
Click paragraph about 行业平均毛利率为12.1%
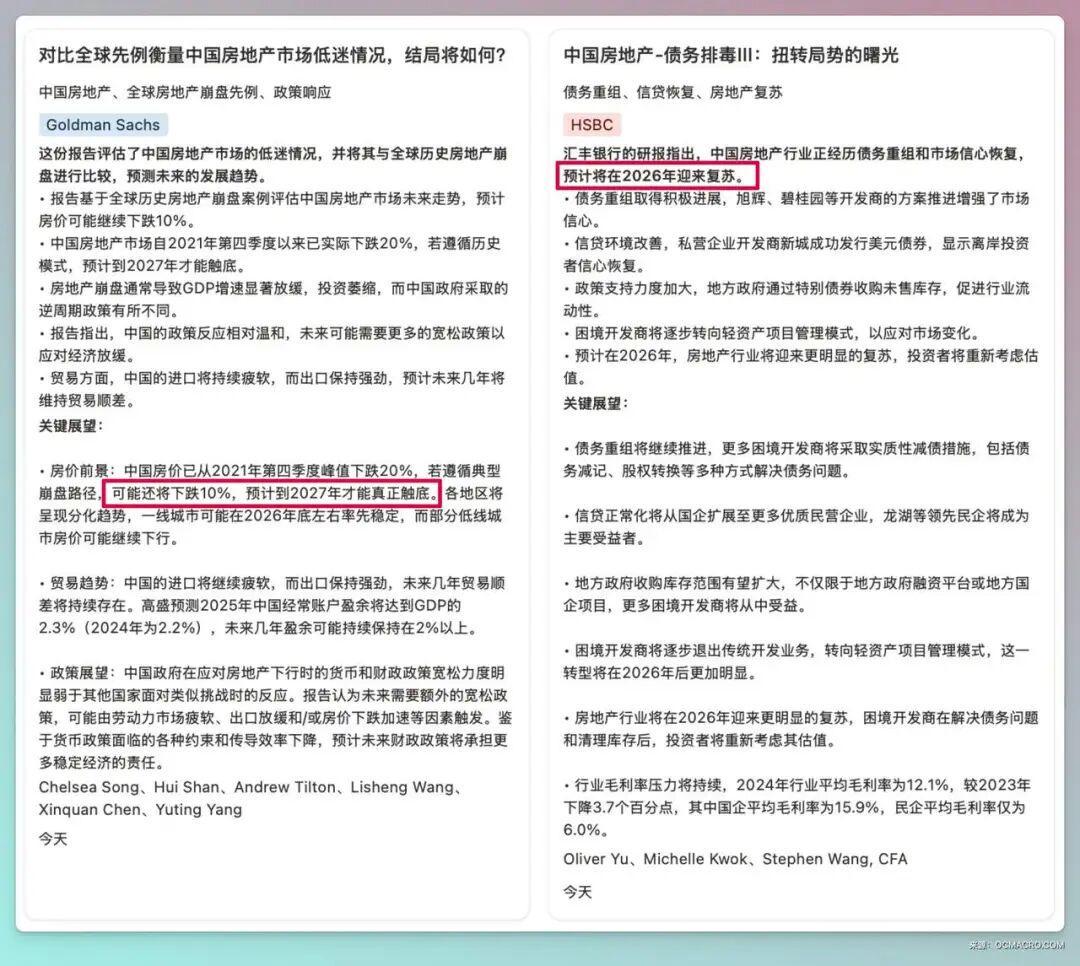click(x=797, y=807)
